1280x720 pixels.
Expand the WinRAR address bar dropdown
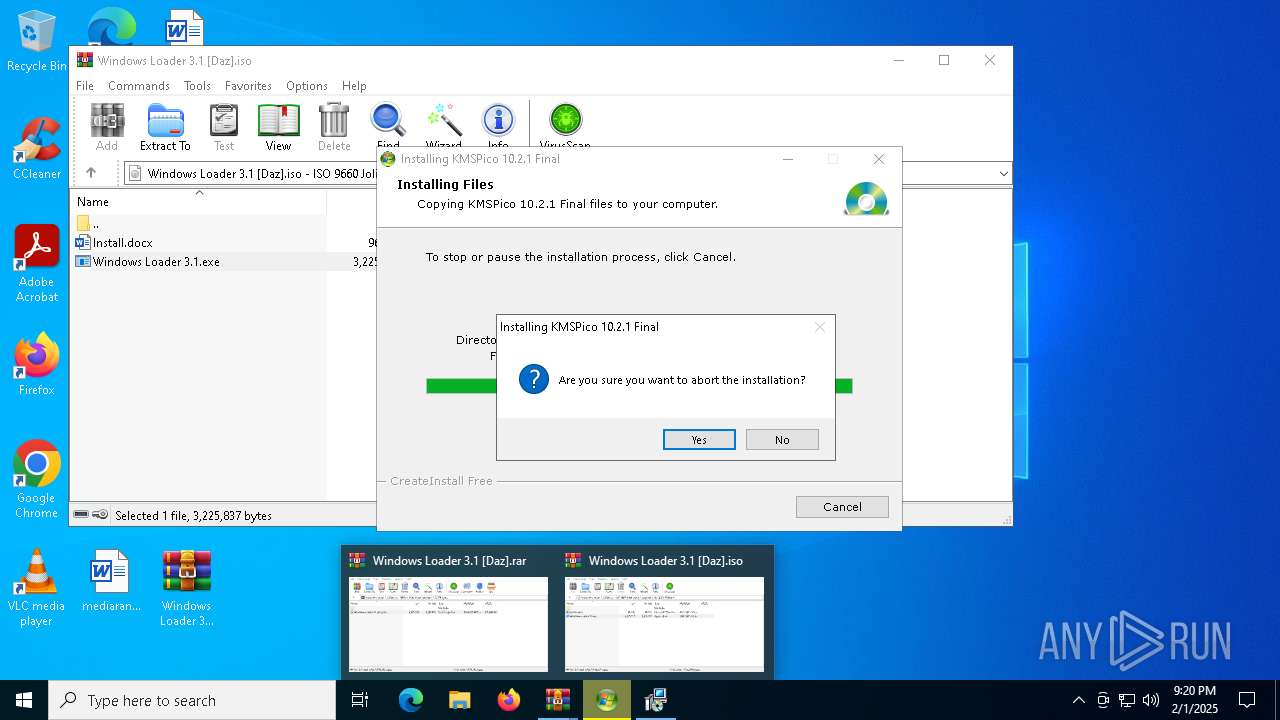1003,174
